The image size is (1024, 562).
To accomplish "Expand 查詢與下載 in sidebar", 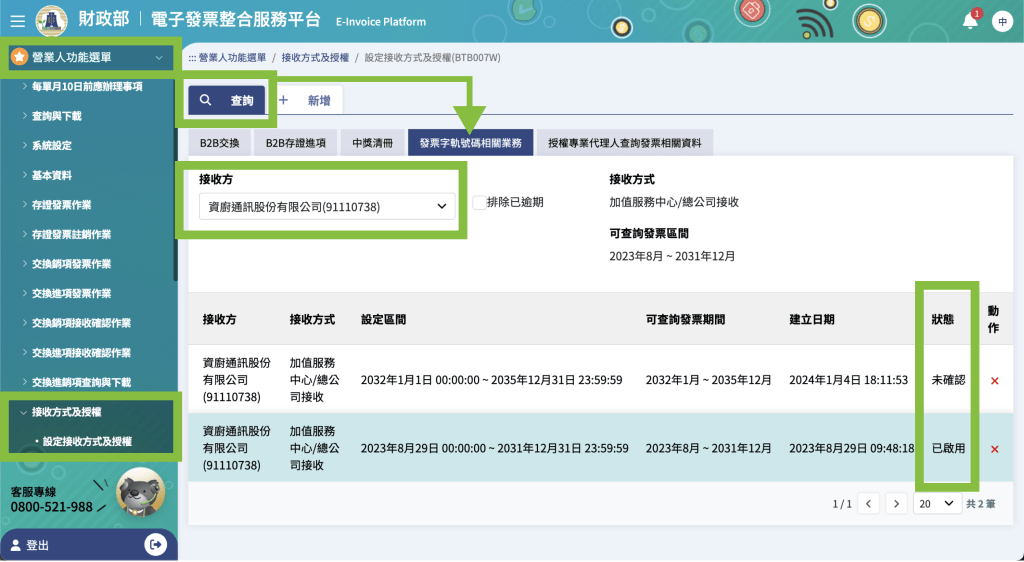I will [57, 116].
